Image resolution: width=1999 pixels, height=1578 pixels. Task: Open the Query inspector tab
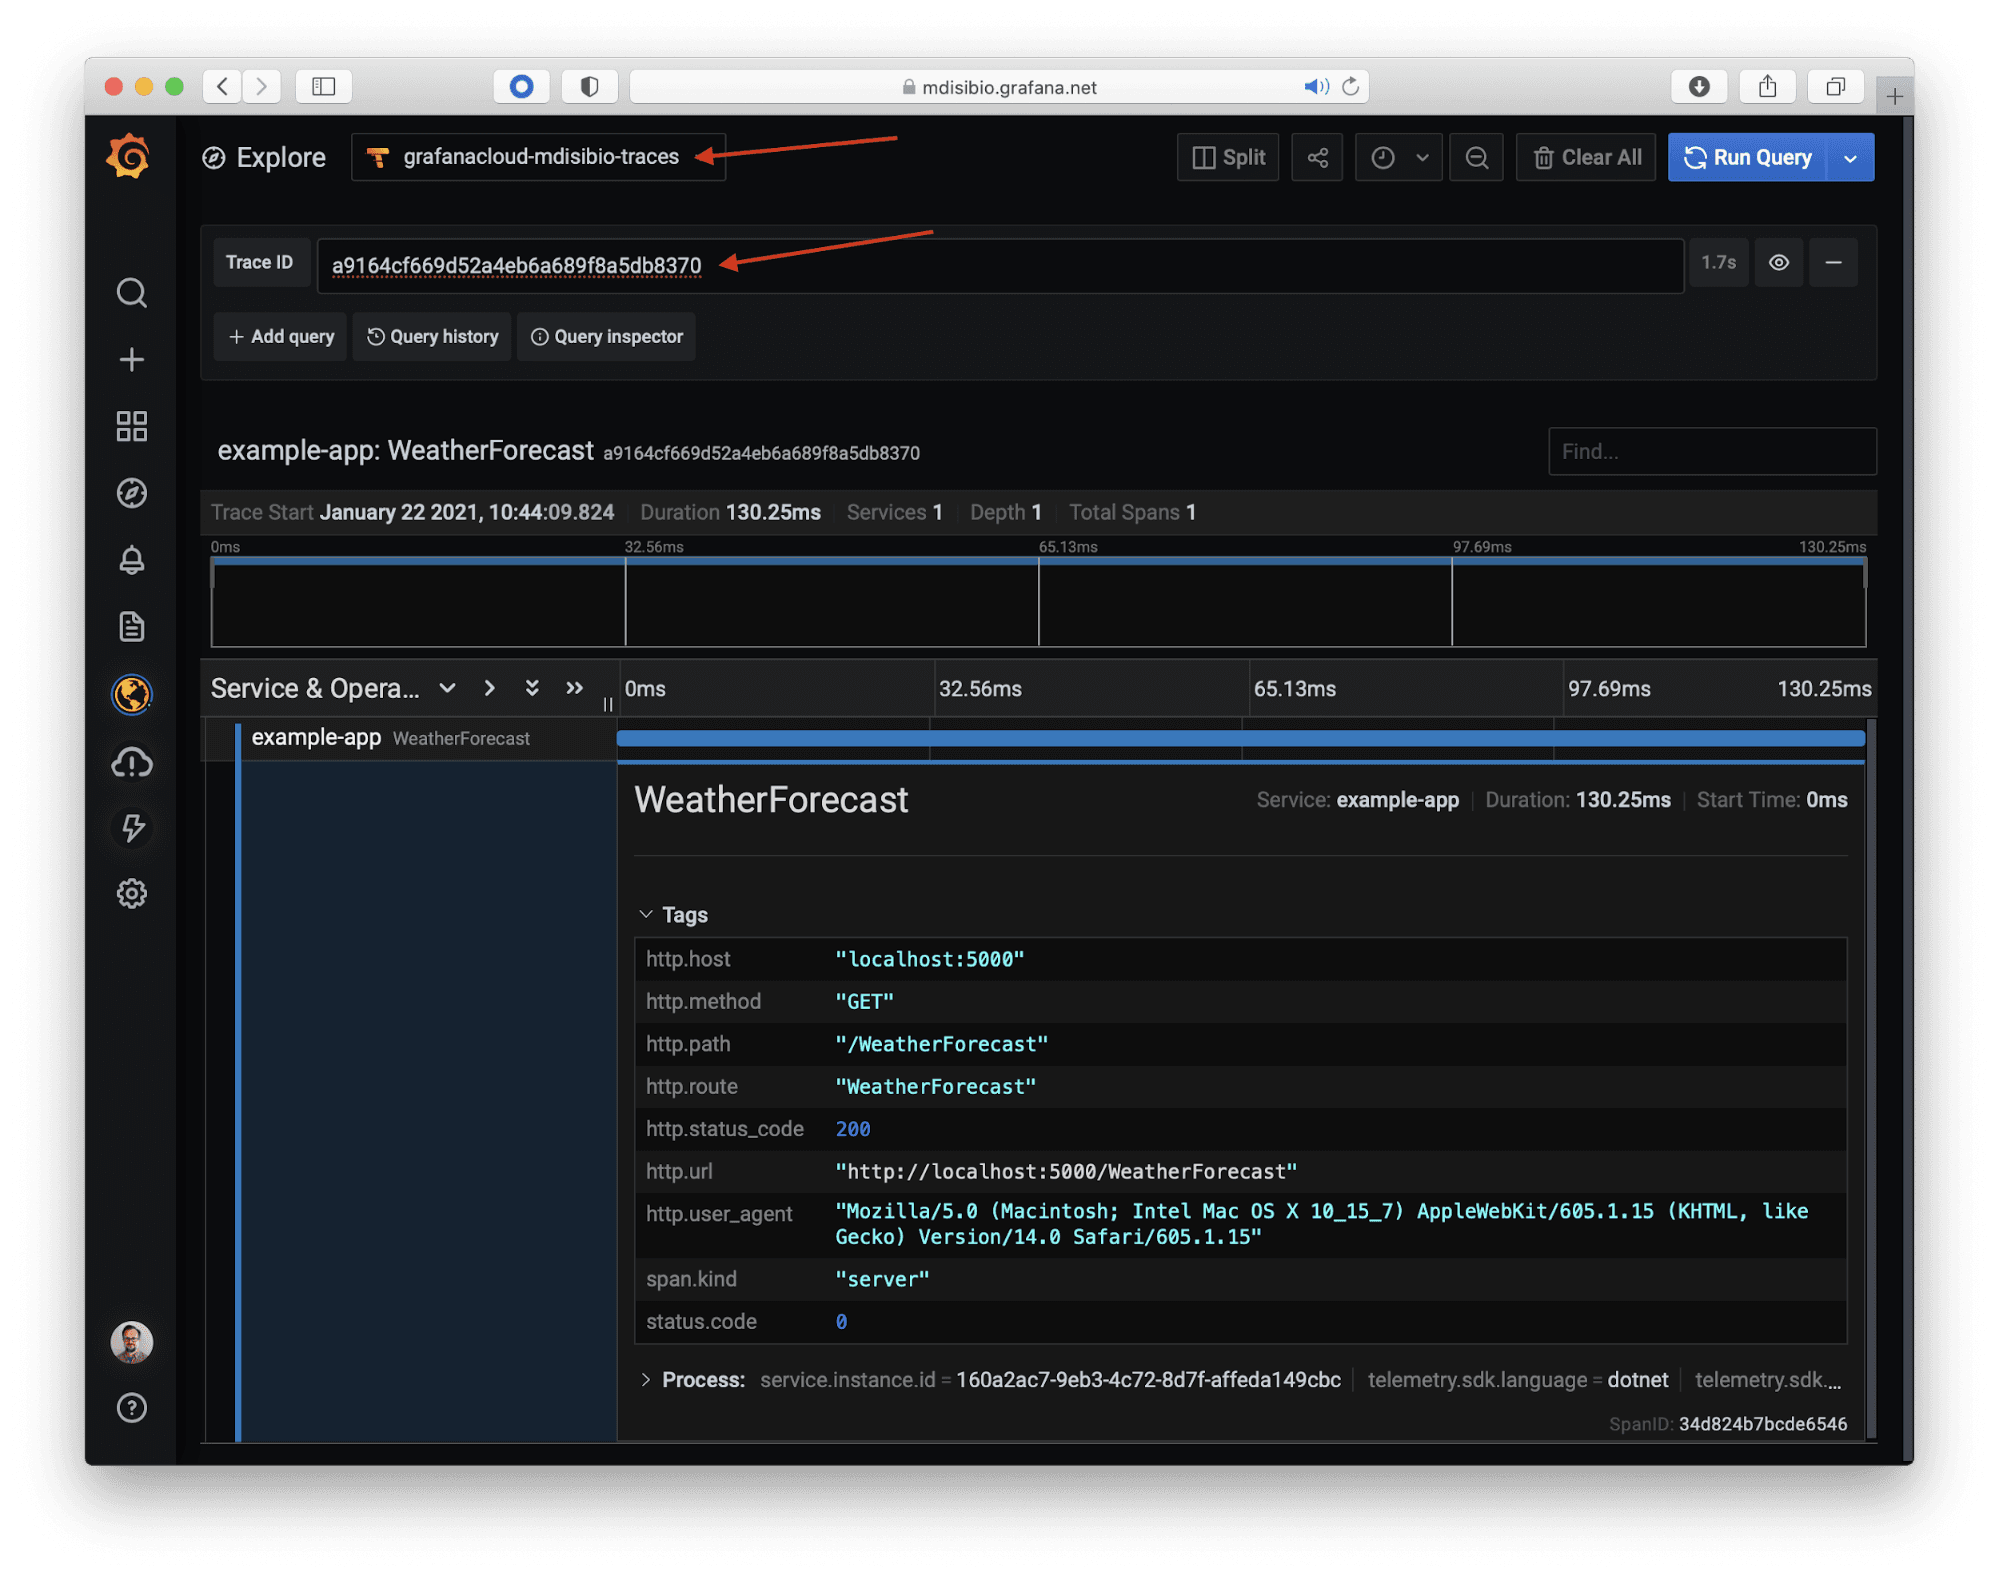[606, 337]
